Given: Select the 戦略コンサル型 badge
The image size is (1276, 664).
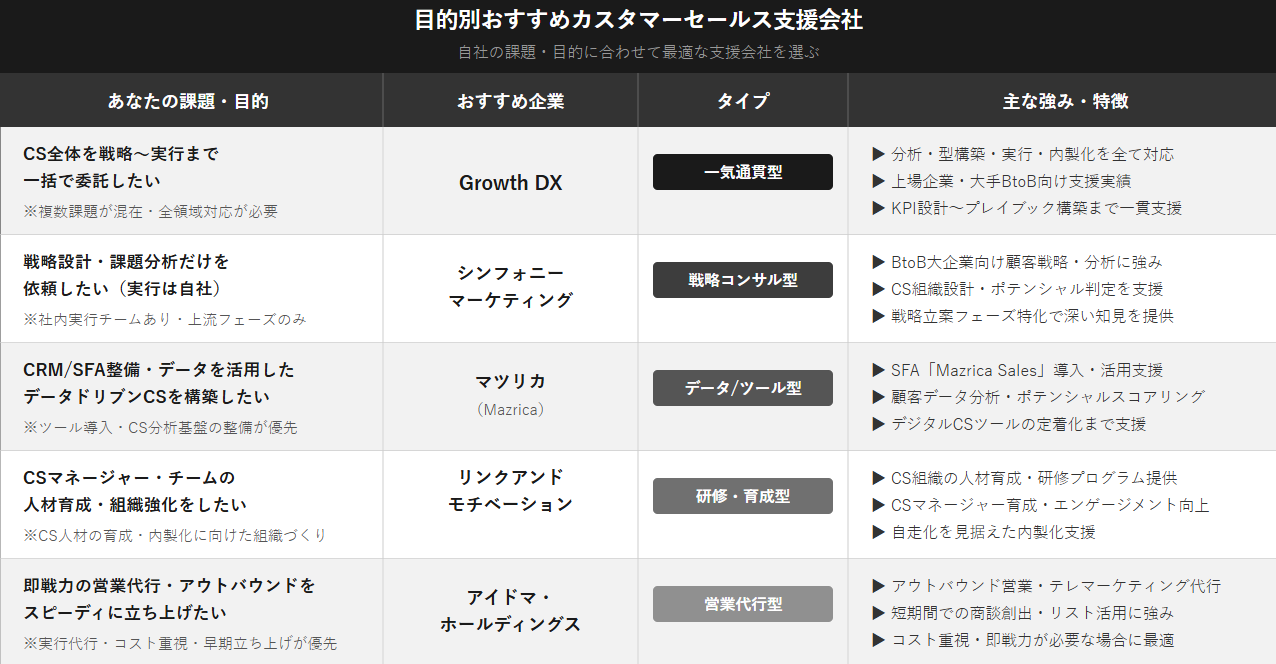Looking at the screenshot, I should (x=743, y=280).
